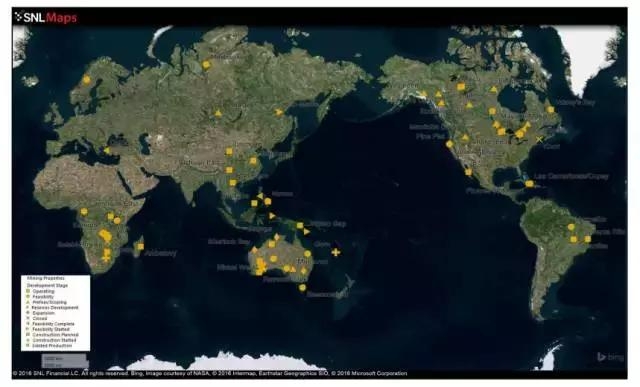The image size is (640, 387).
Task: Select the yellow X closed-mine marker
Action: click(x=540, y=140)
